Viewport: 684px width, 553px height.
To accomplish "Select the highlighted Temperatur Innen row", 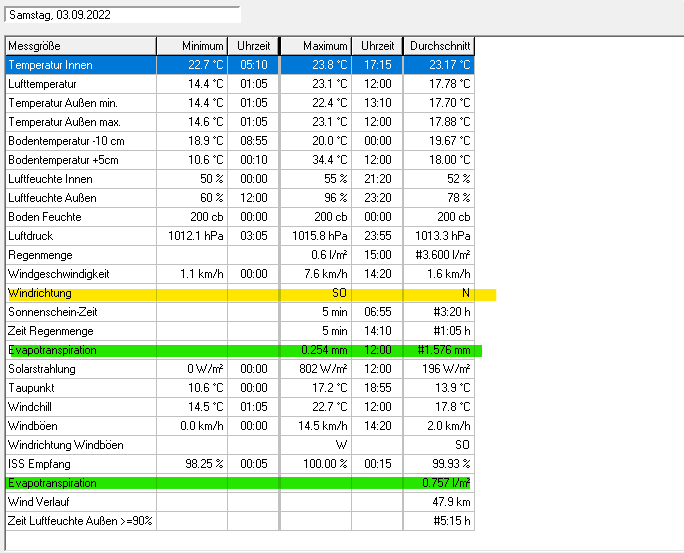I will pos(80,65).
